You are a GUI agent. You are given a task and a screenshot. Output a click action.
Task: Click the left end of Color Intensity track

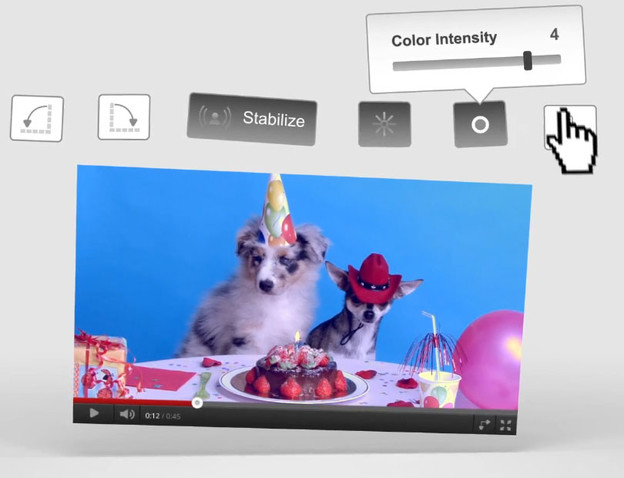(x=396, y=65)
